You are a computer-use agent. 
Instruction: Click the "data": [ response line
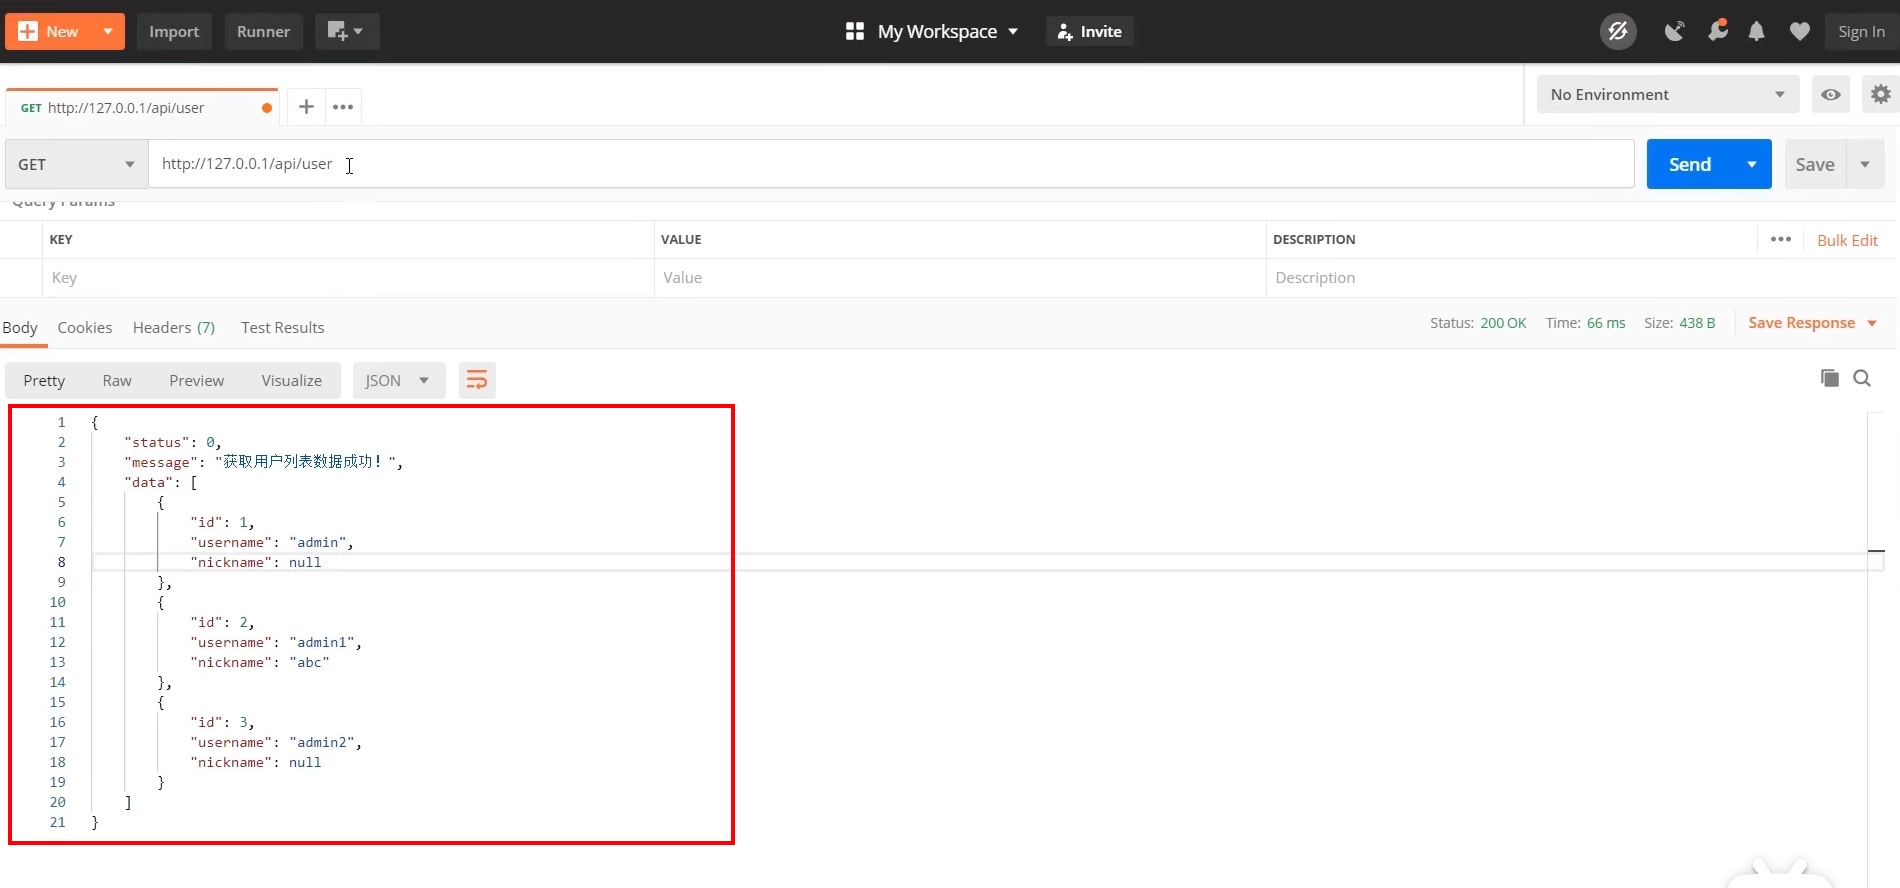[161, 482]
